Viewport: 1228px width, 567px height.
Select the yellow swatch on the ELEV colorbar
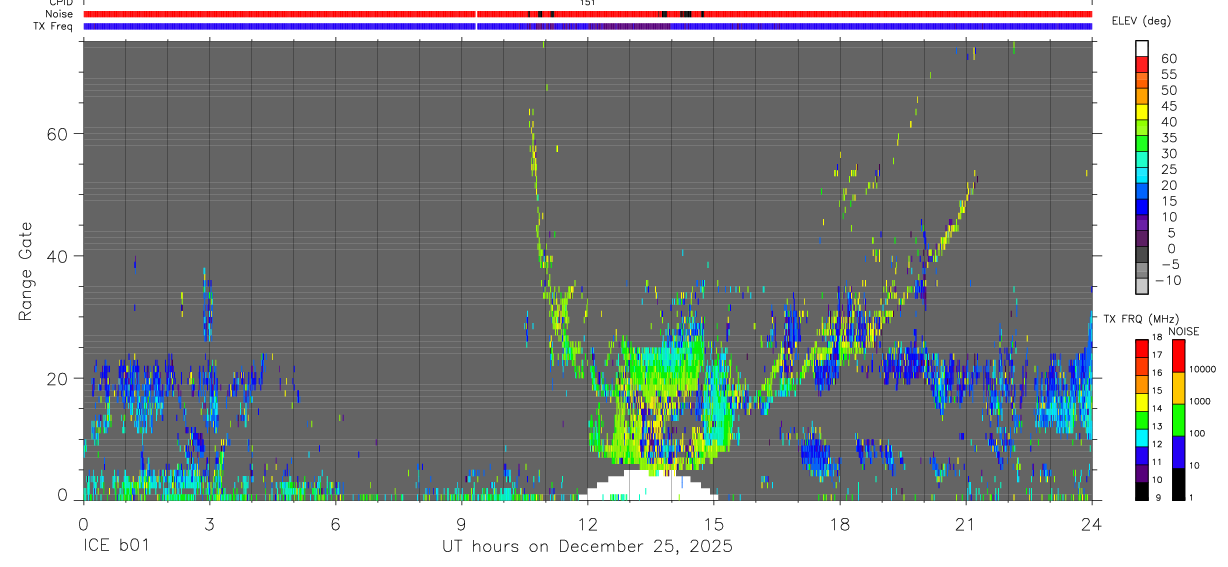1142,110
